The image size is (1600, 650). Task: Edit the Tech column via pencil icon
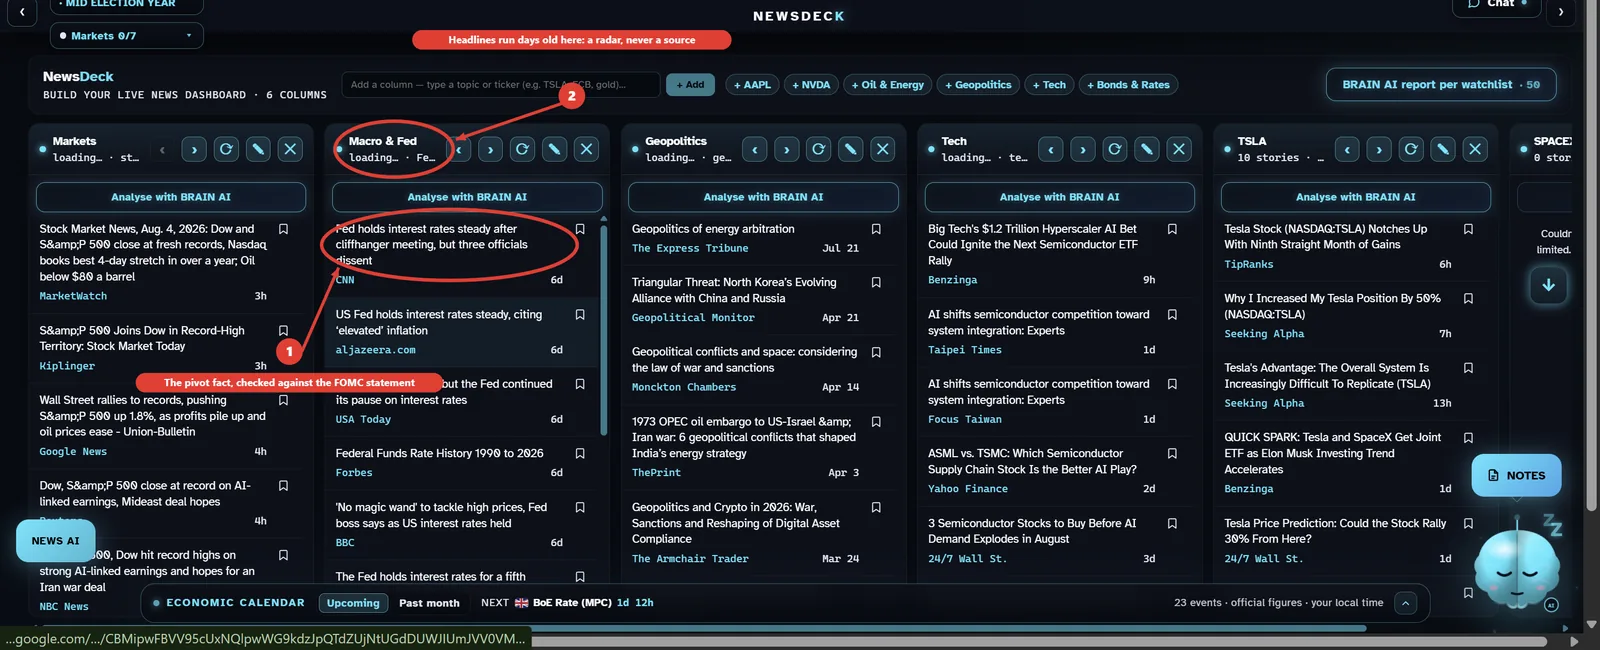1147,149
